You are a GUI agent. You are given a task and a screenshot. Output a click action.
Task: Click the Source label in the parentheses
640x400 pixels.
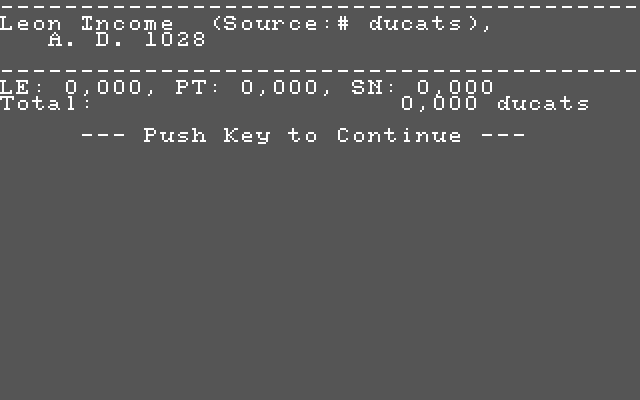[270, 24]
